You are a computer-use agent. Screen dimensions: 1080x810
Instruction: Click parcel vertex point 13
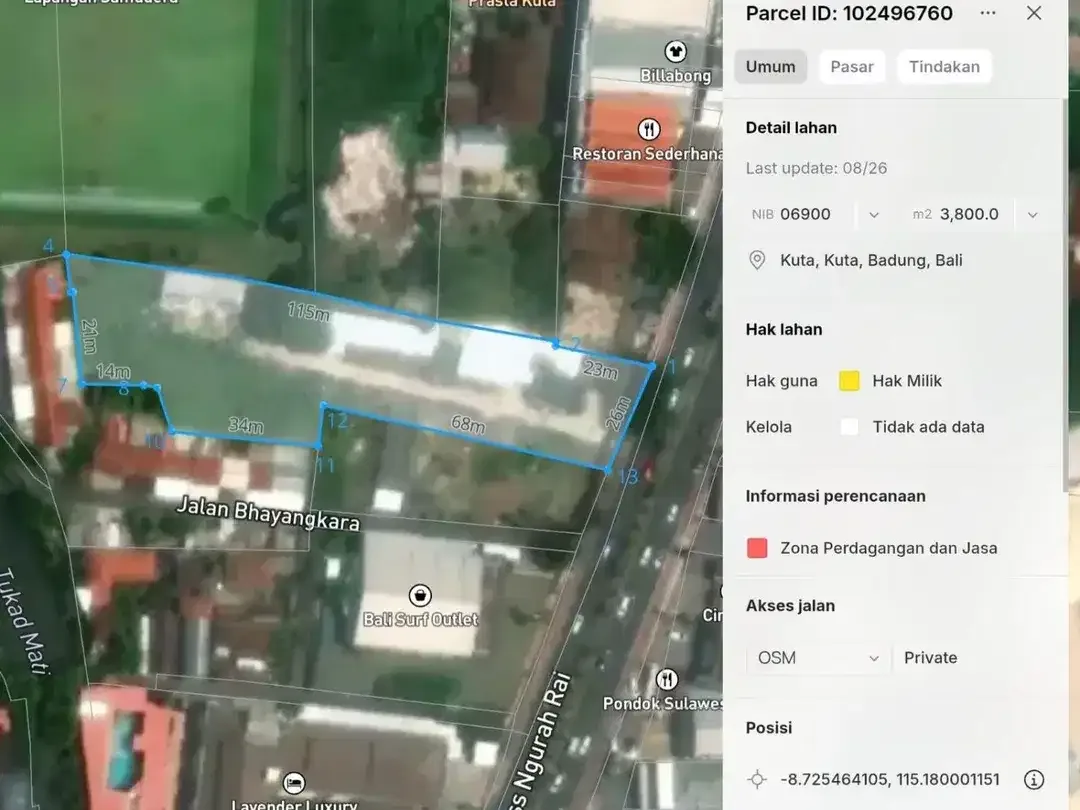coord(607,470)
